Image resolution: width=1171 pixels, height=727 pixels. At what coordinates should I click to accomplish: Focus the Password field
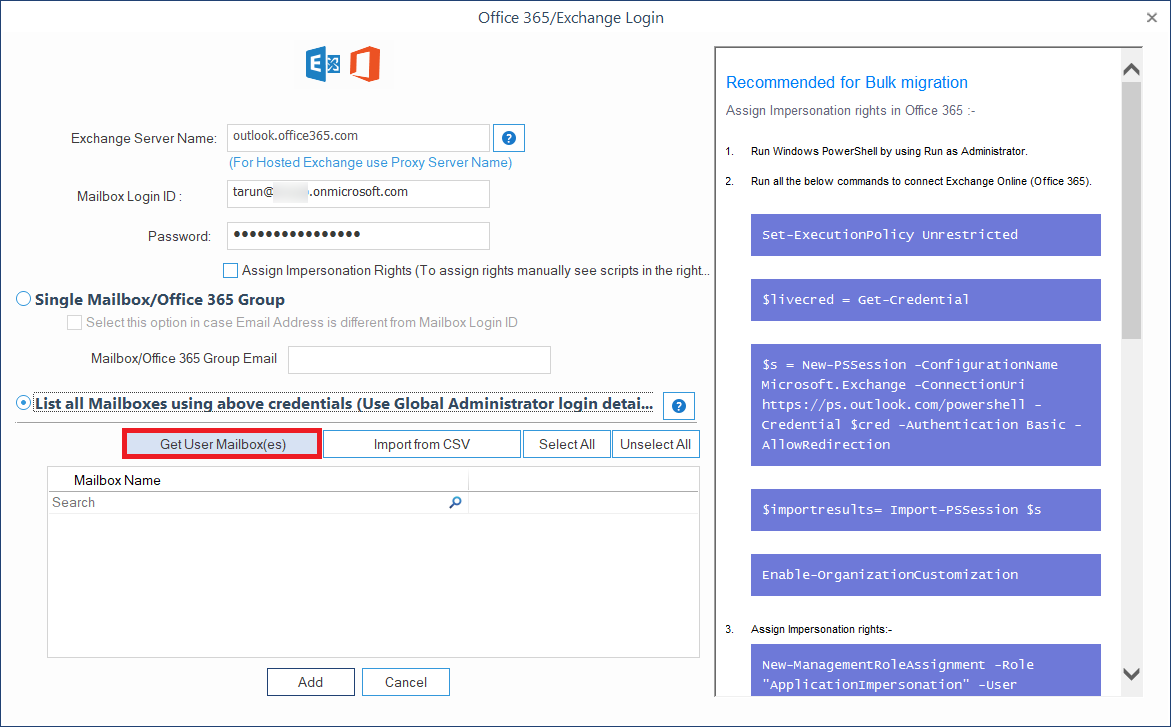358,236
